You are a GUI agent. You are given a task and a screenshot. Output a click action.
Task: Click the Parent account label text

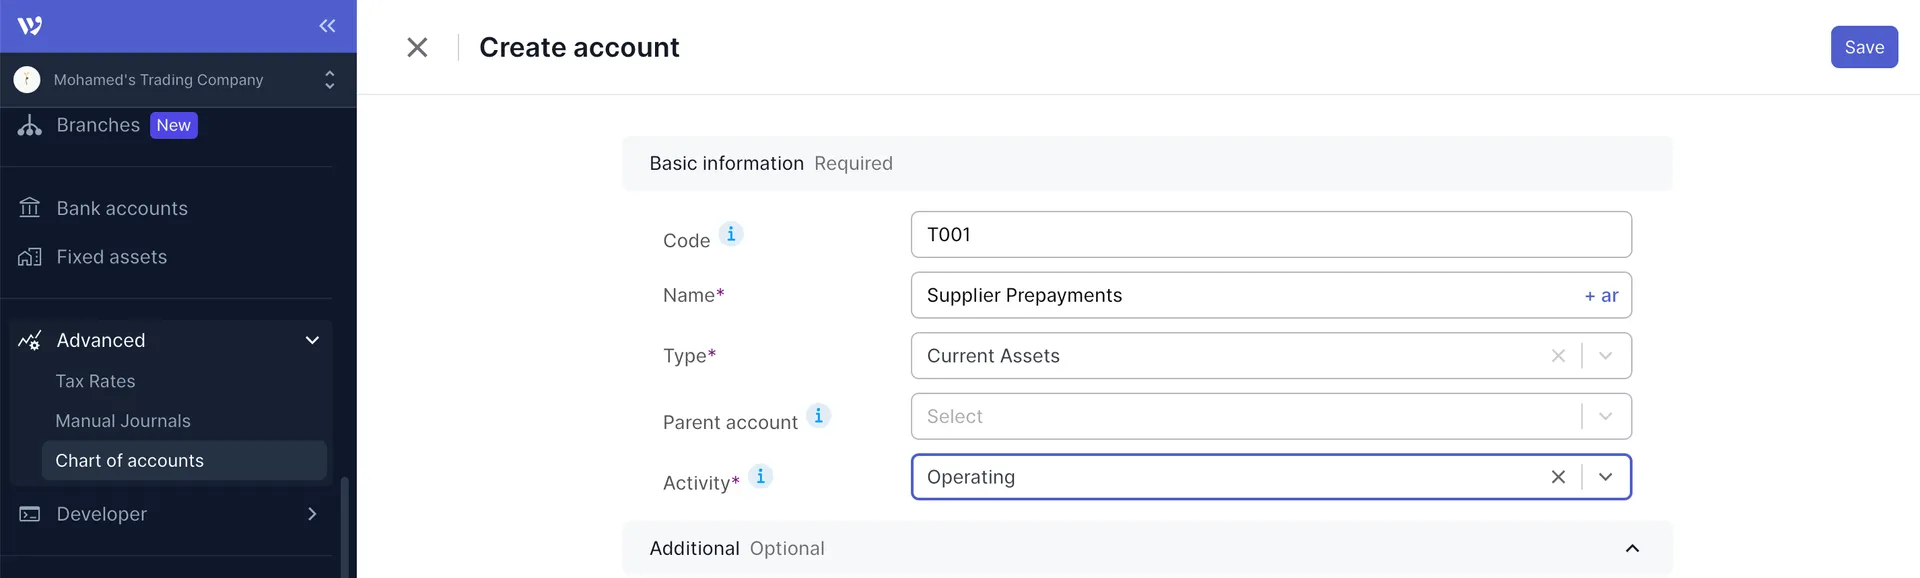pos(730,422)
